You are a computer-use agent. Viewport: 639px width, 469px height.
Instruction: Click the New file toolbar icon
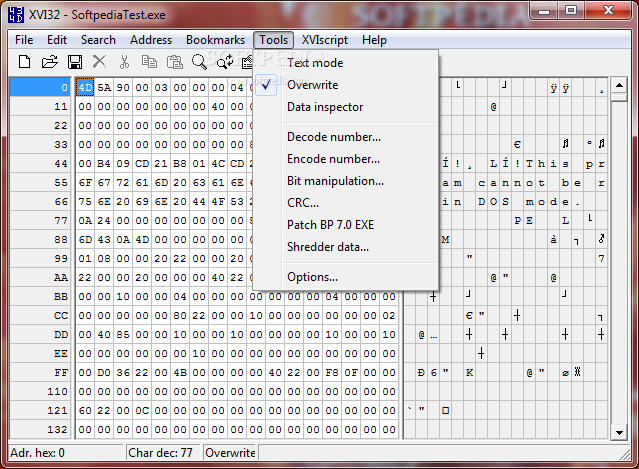[x=24, y=62]
